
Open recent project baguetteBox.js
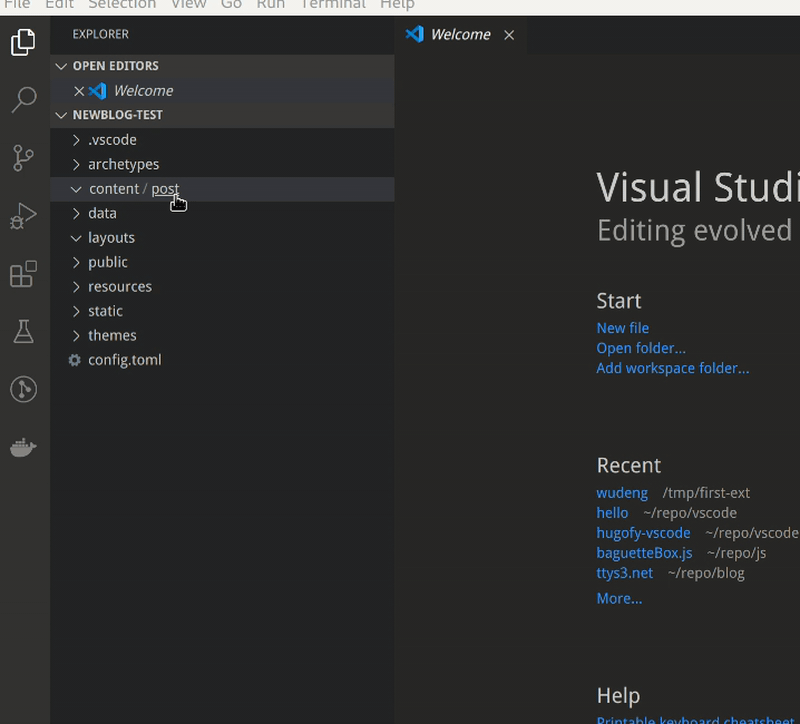coord(644,553)
